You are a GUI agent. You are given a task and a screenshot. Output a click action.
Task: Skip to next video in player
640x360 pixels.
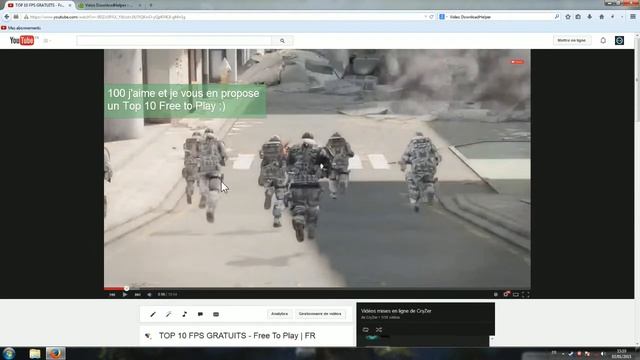click(x=138, y=294)
